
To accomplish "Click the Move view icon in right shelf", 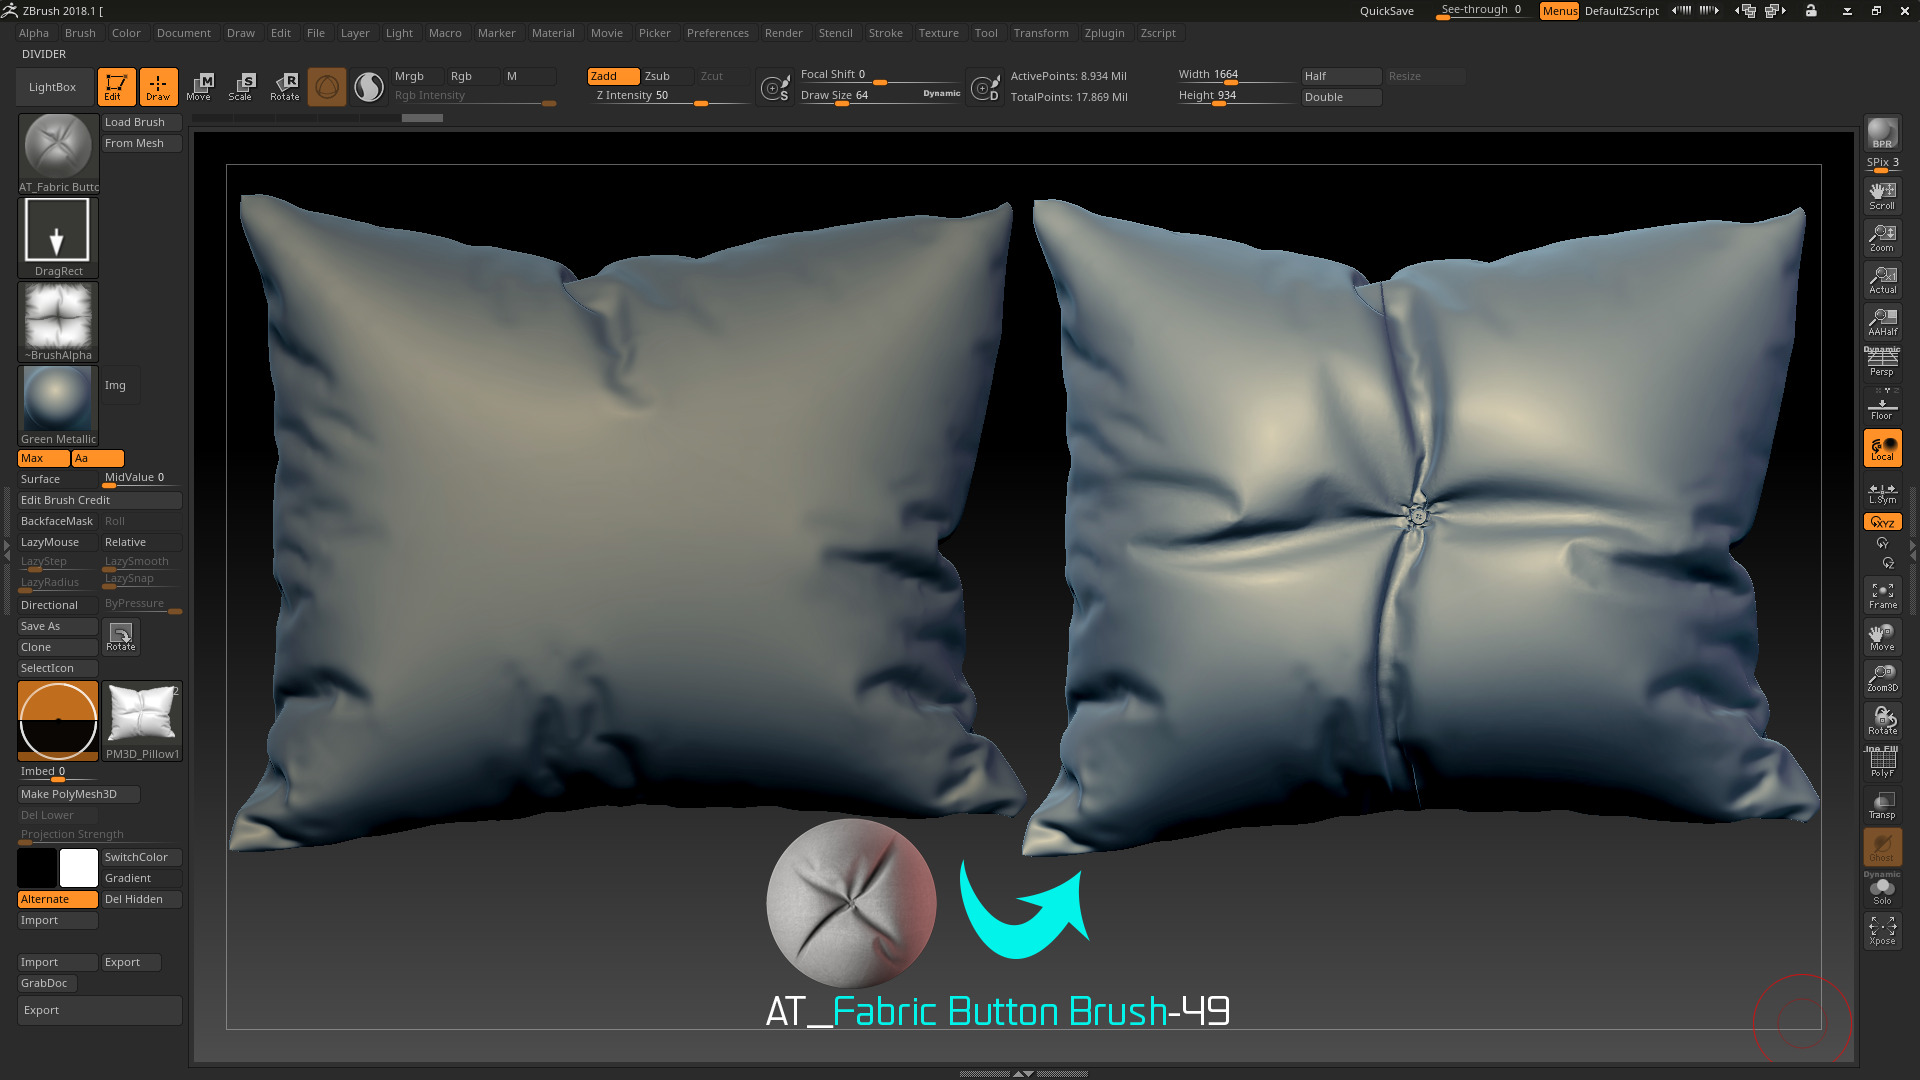I will click(1882, 637).
